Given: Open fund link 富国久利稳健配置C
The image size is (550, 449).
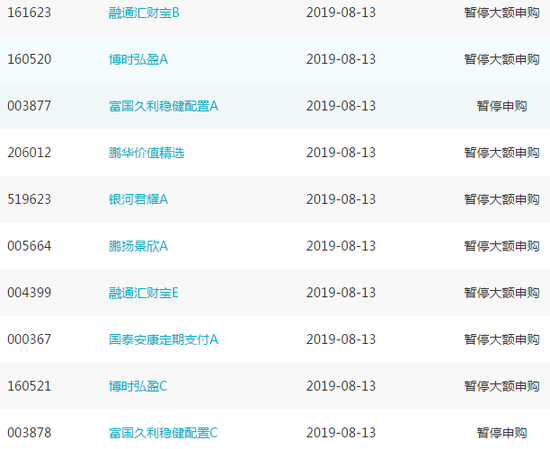Looking at the screenshot, I should click(x=163, y=433).
